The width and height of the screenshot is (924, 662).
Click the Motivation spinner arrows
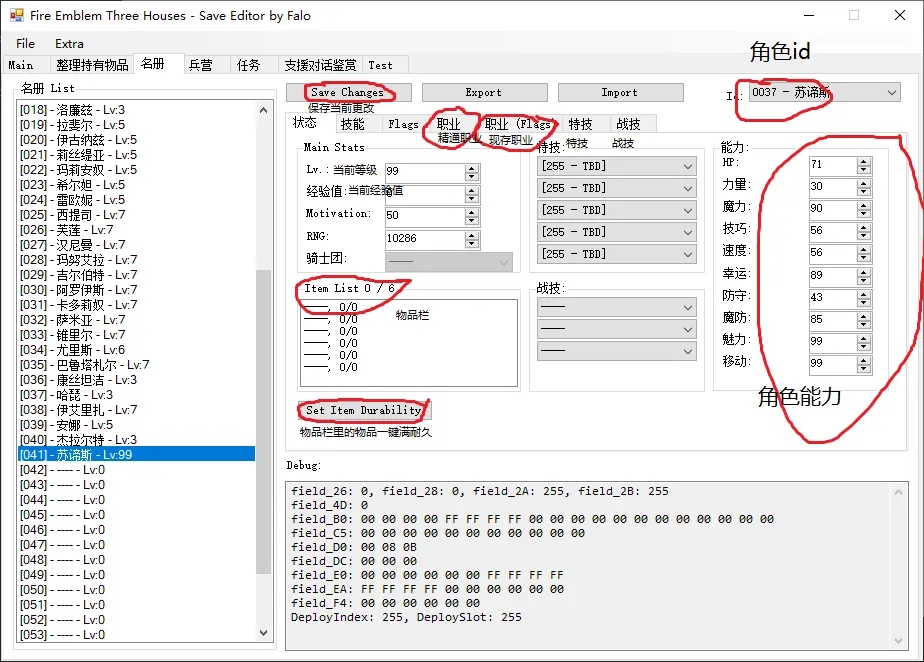coord(472,216)
